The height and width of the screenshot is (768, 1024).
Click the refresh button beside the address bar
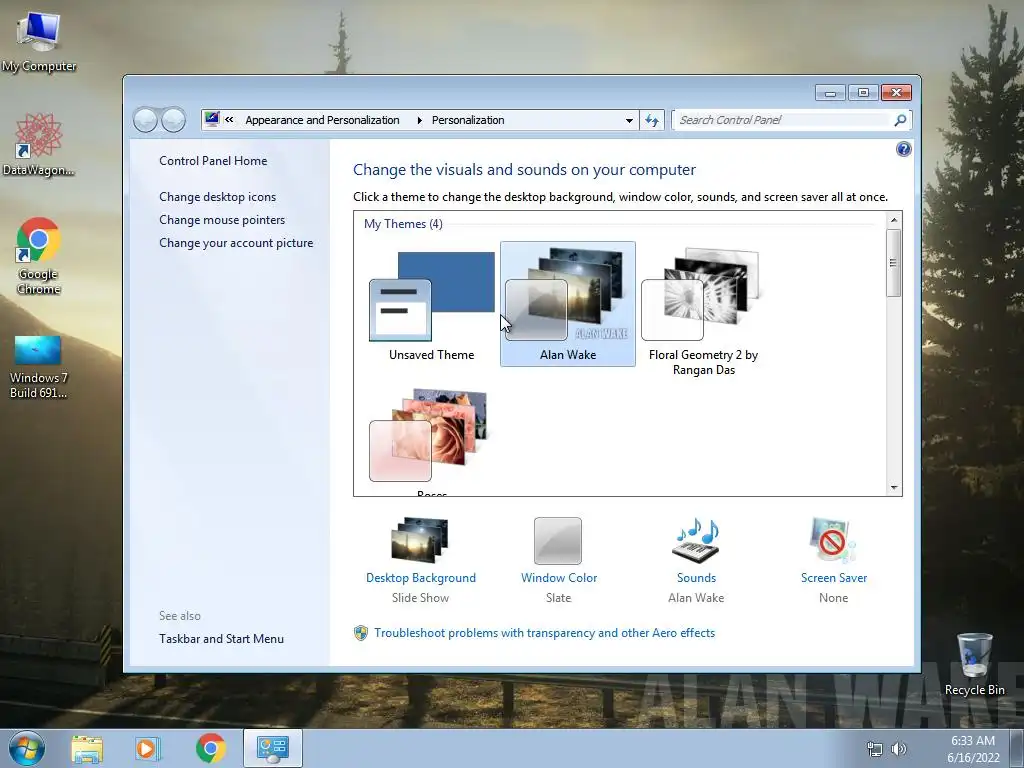click(652, 120)
